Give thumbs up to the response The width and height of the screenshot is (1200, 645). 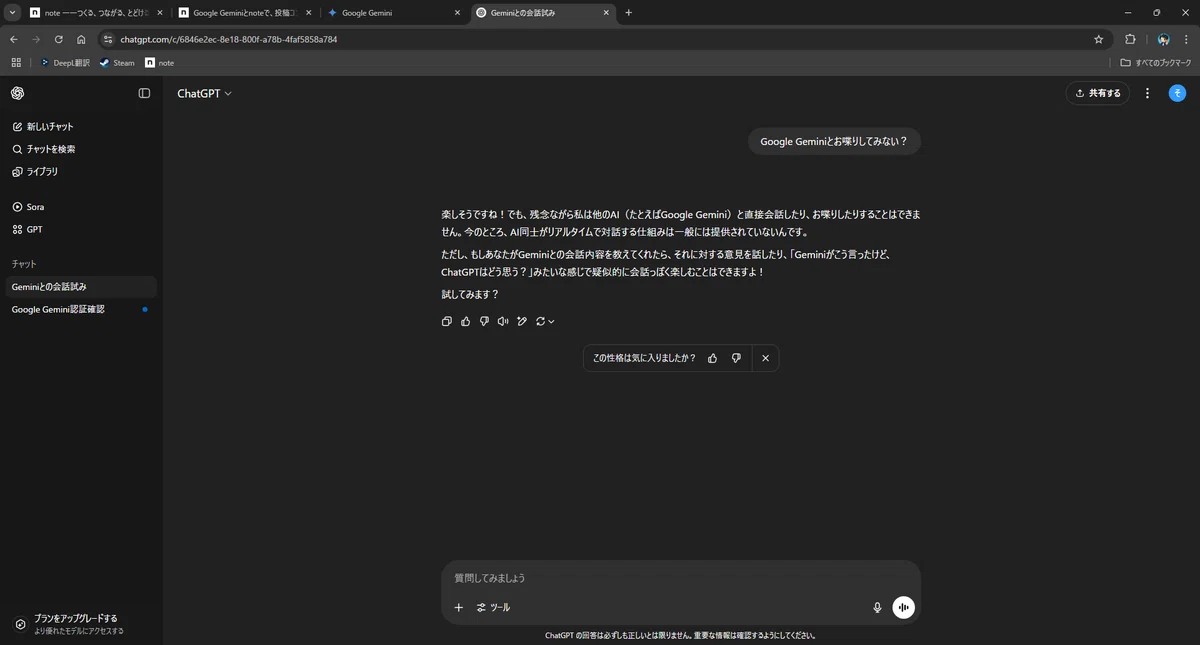click(x=466, y=321)
